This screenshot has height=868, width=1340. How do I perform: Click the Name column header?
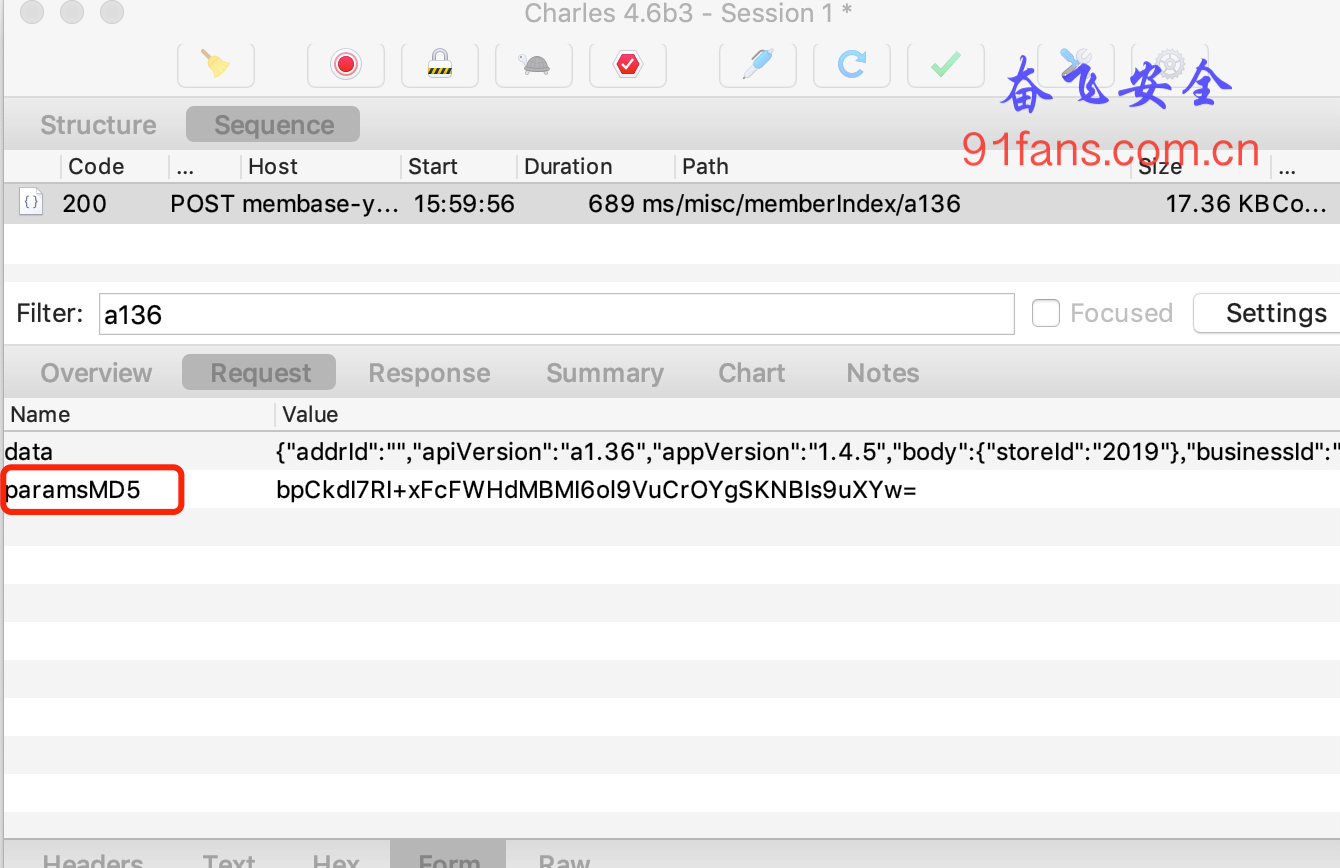click(x=40, y=414)
